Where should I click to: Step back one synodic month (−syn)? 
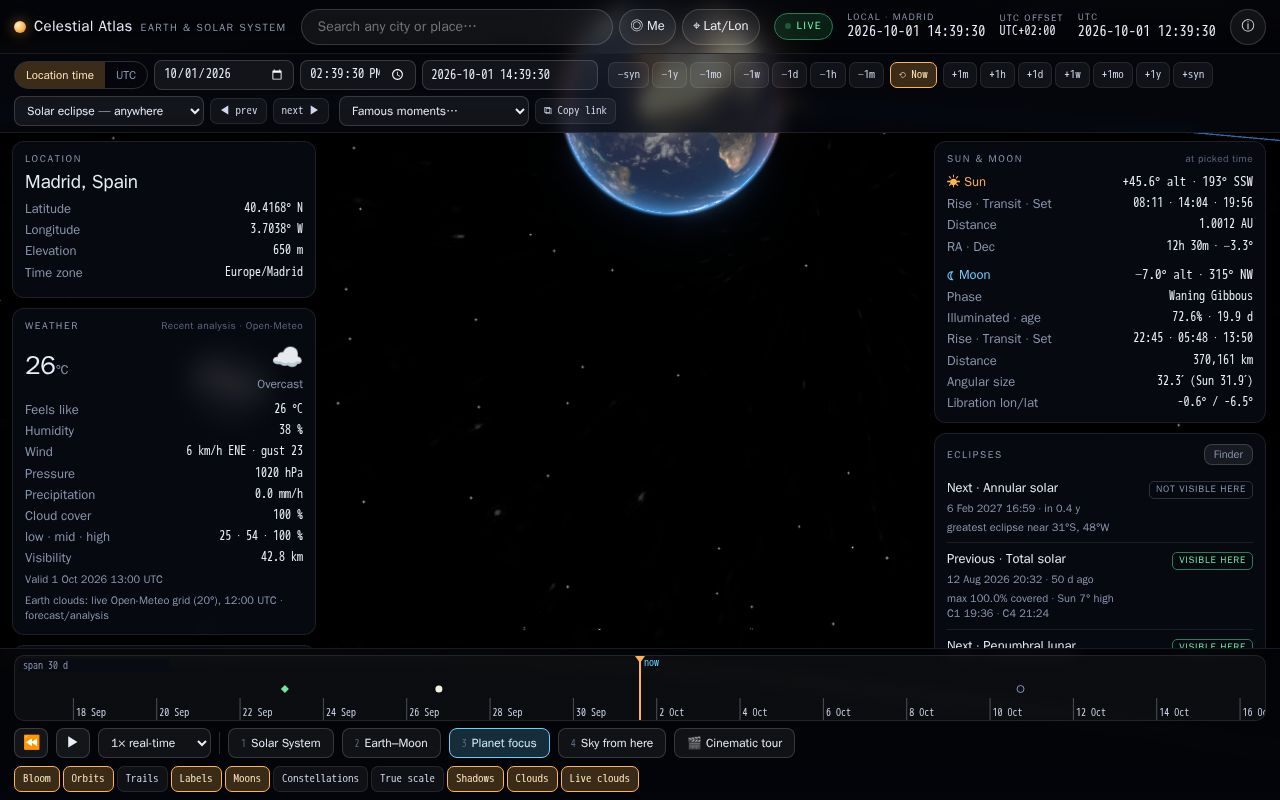[x=629, y=75]
